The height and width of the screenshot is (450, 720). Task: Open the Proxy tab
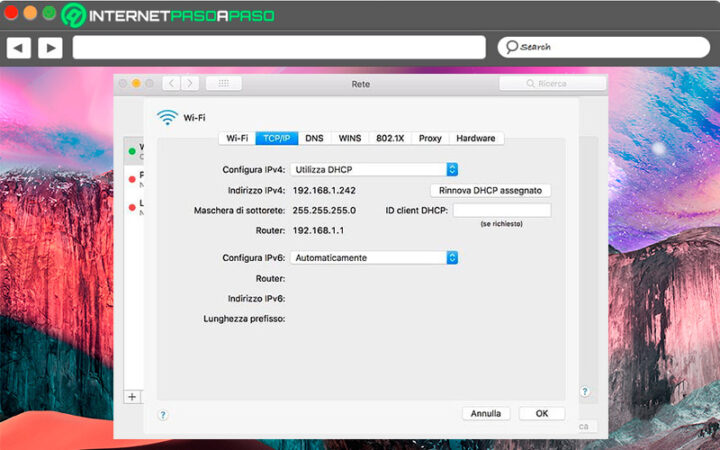[430, 138]
